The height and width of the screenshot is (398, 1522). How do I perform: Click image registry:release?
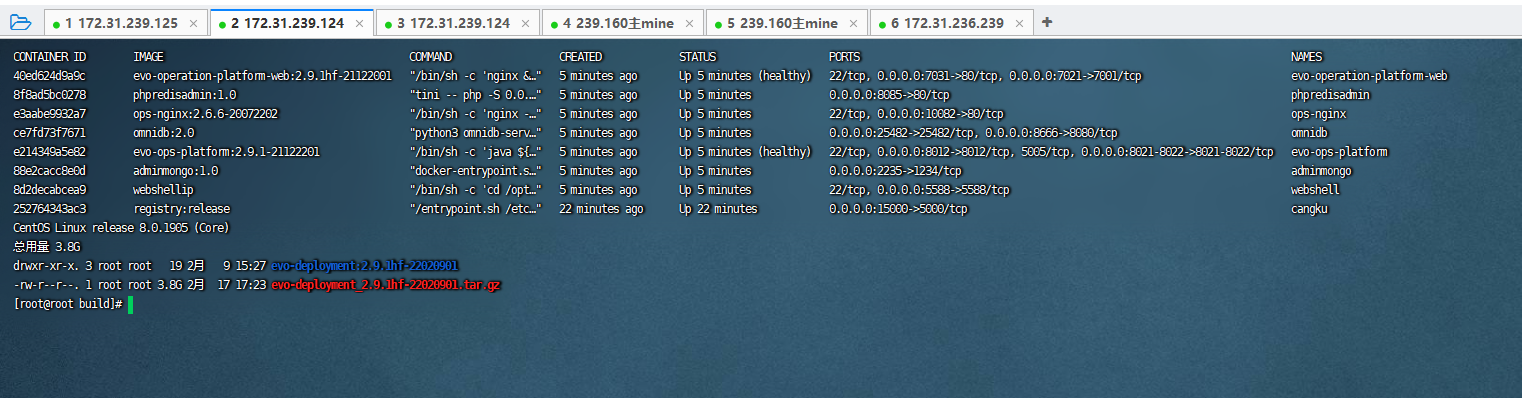click(x=182, y=209)
